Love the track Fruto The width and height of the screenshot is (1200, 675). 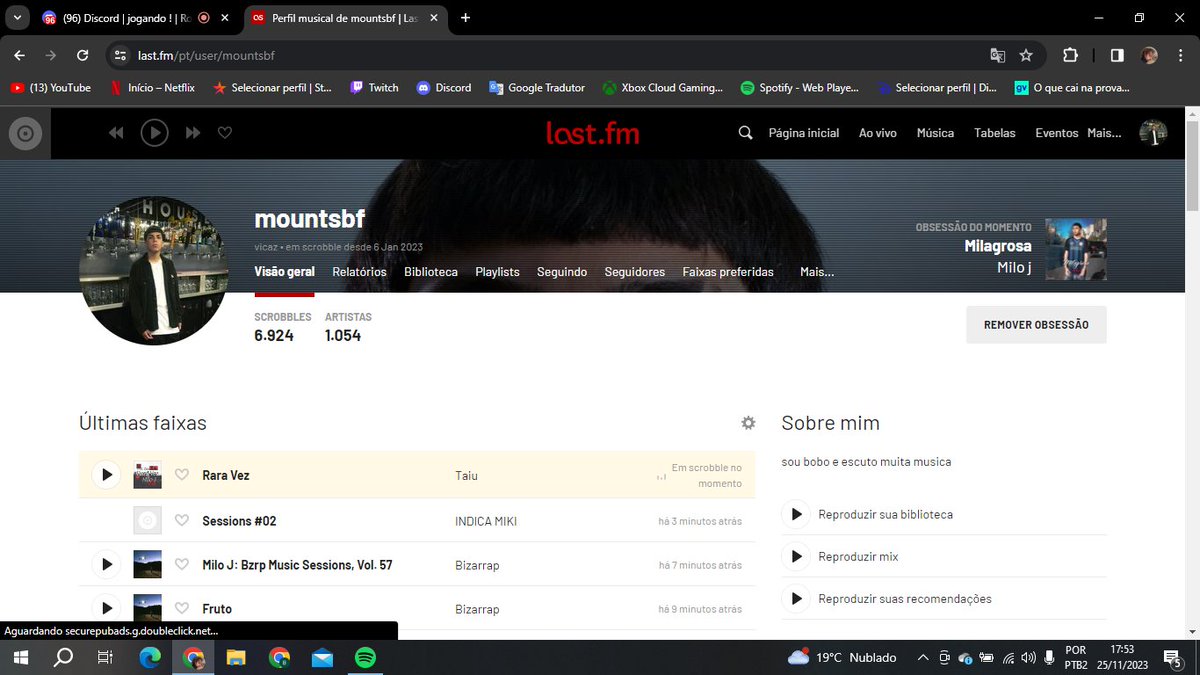tap(182, 608)
